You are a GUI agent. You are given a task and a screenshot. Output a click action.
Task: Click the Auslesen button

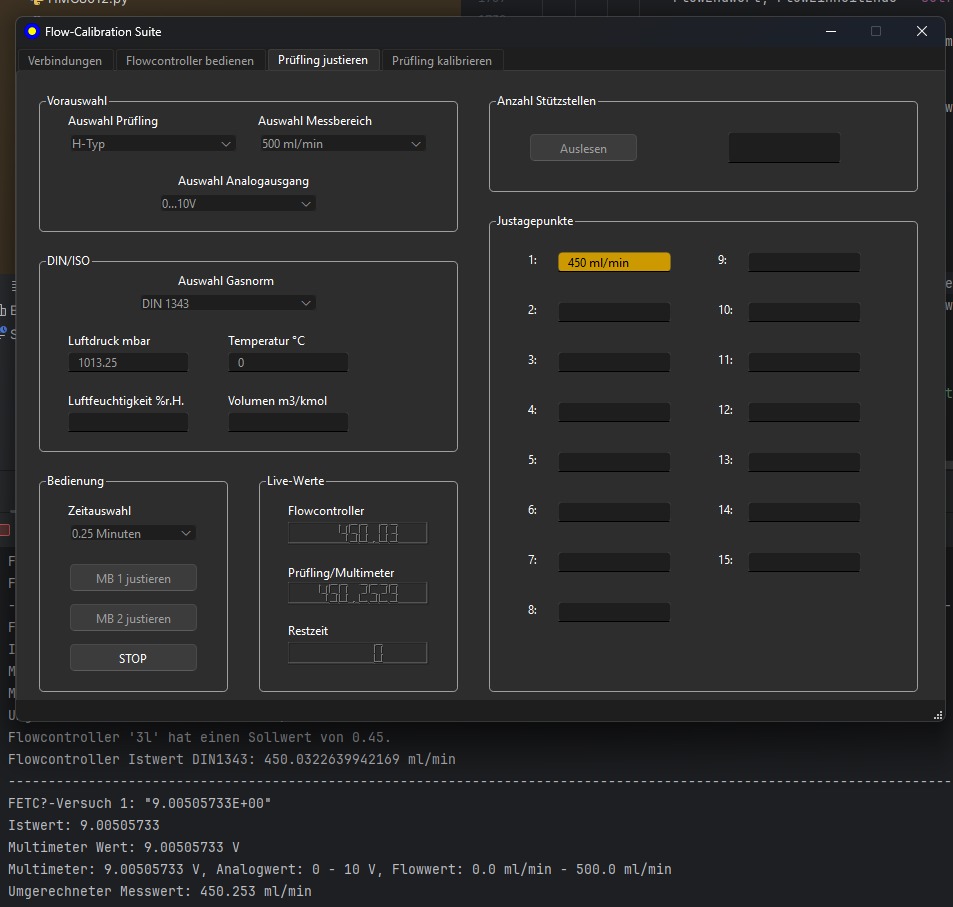583,149
